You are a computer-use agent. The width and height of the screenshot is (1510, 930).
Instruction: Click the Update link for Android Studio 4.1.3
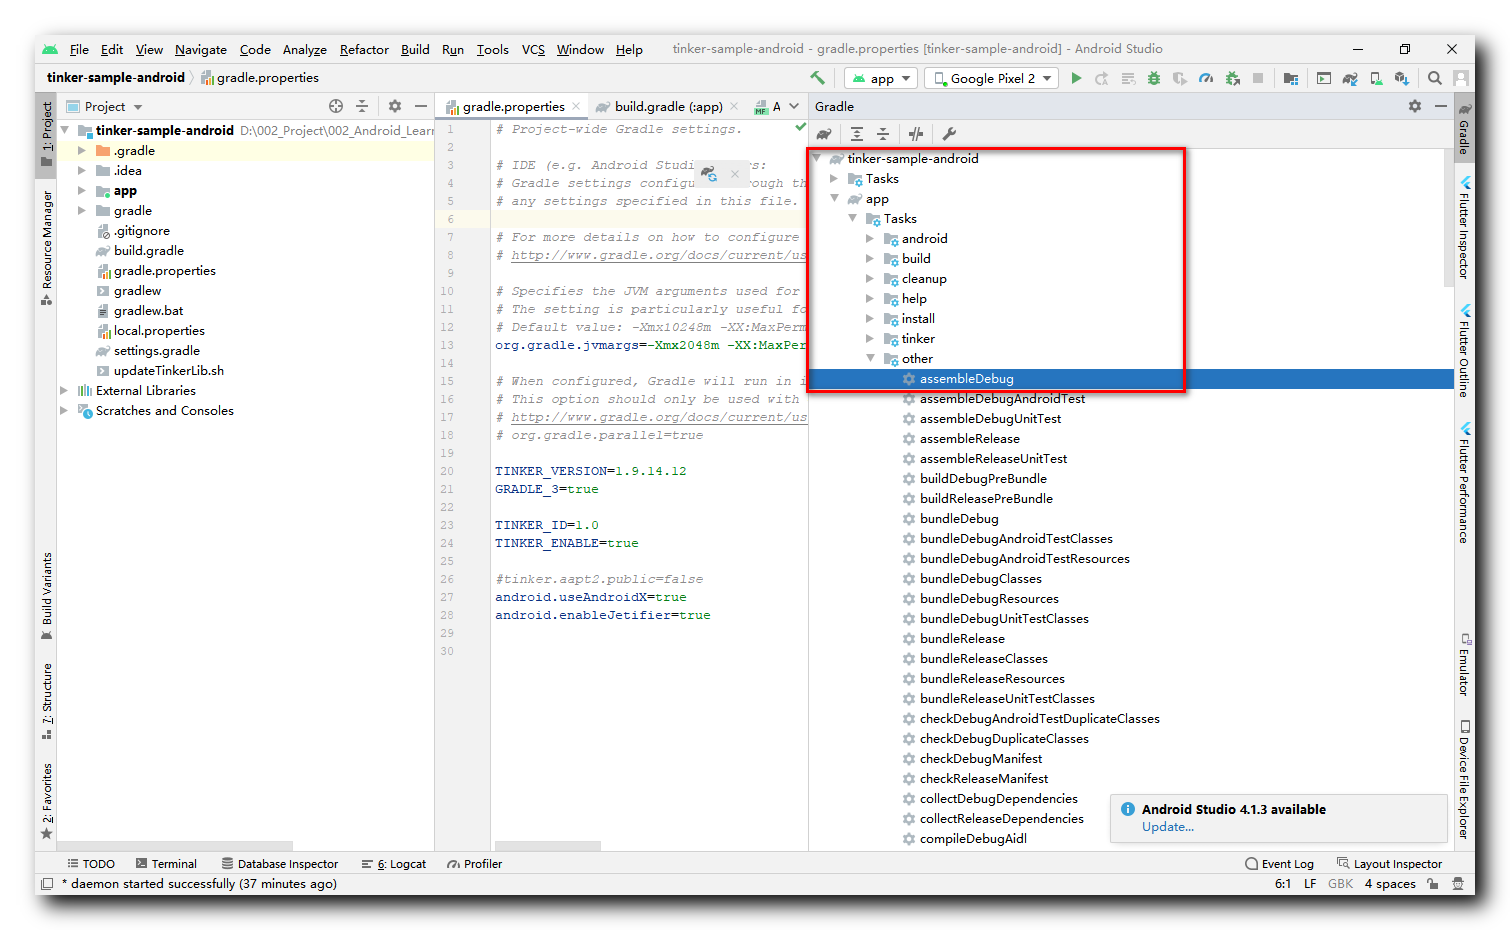tap(1168, 827)
